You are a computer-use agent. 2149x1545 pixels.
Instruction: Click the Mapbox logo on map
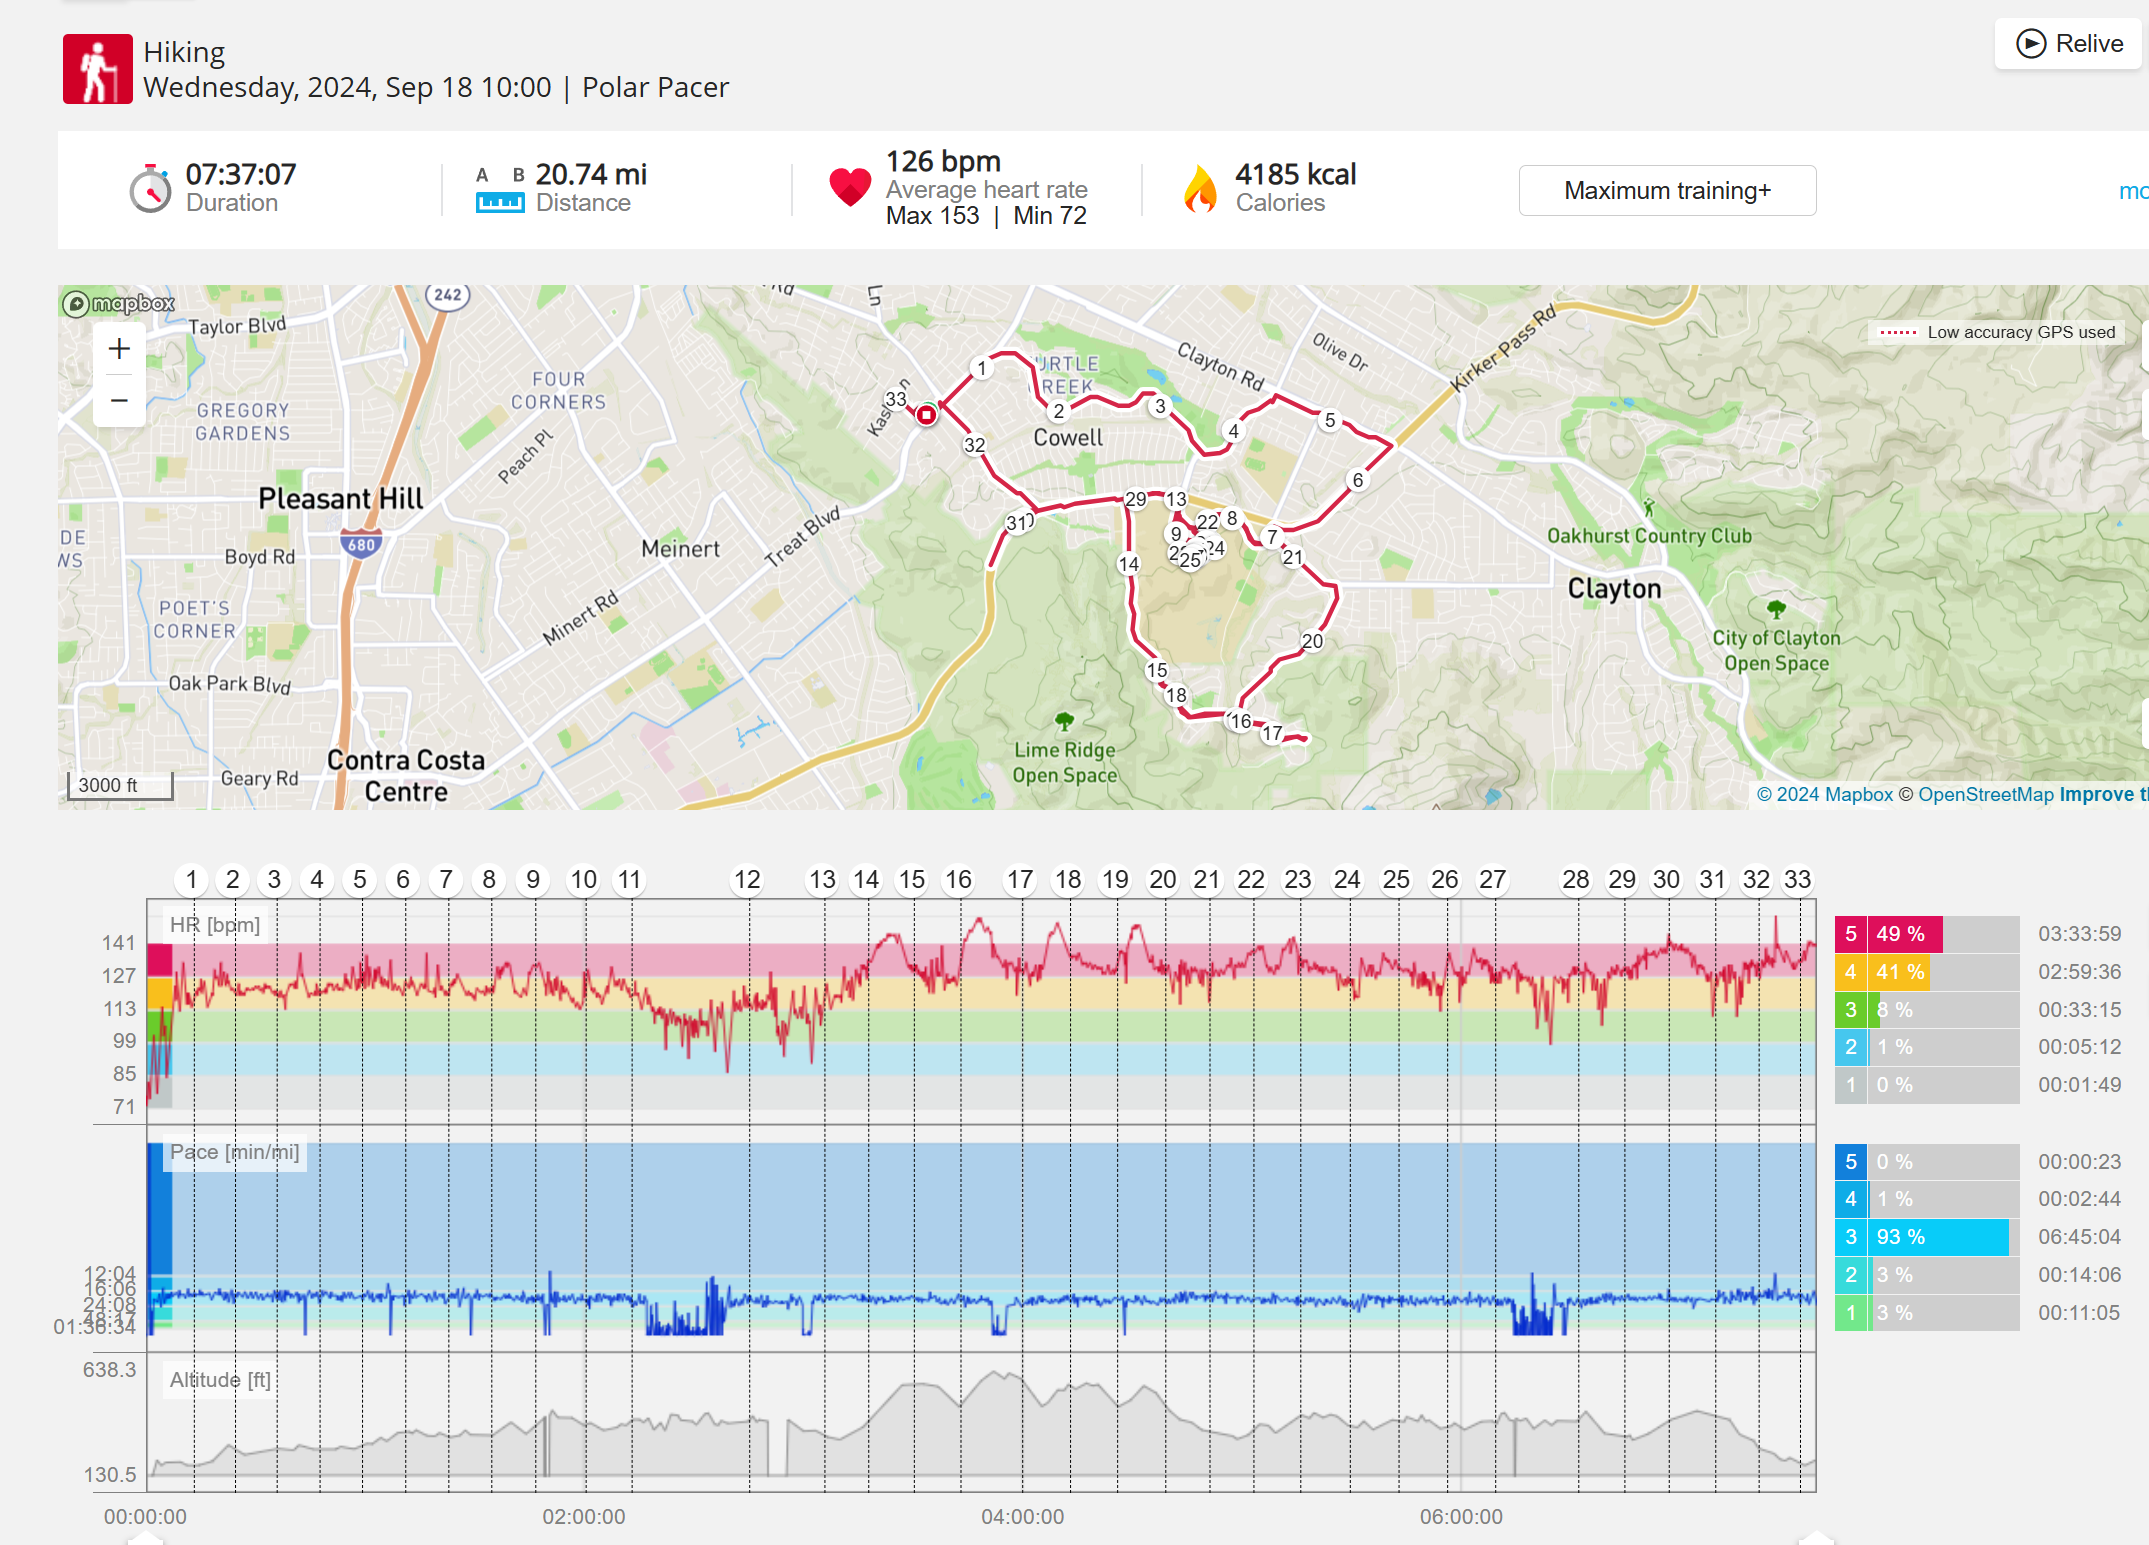click(119, 303)
